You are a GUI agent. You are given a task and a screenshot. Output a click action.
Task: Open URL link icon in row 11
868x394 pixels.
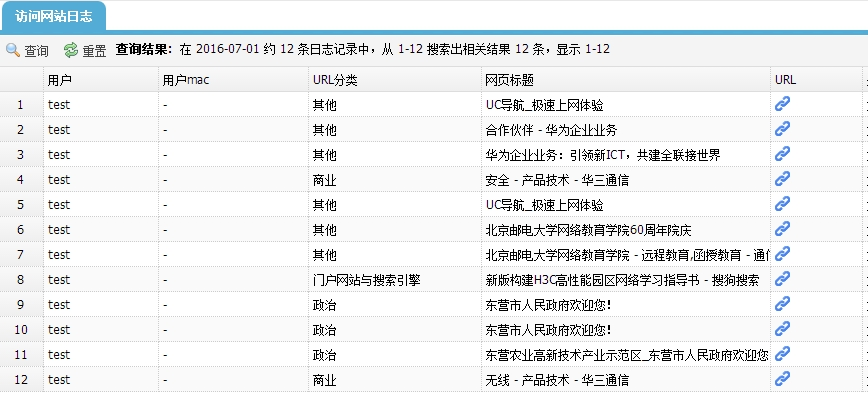click(x=782, y=353)
